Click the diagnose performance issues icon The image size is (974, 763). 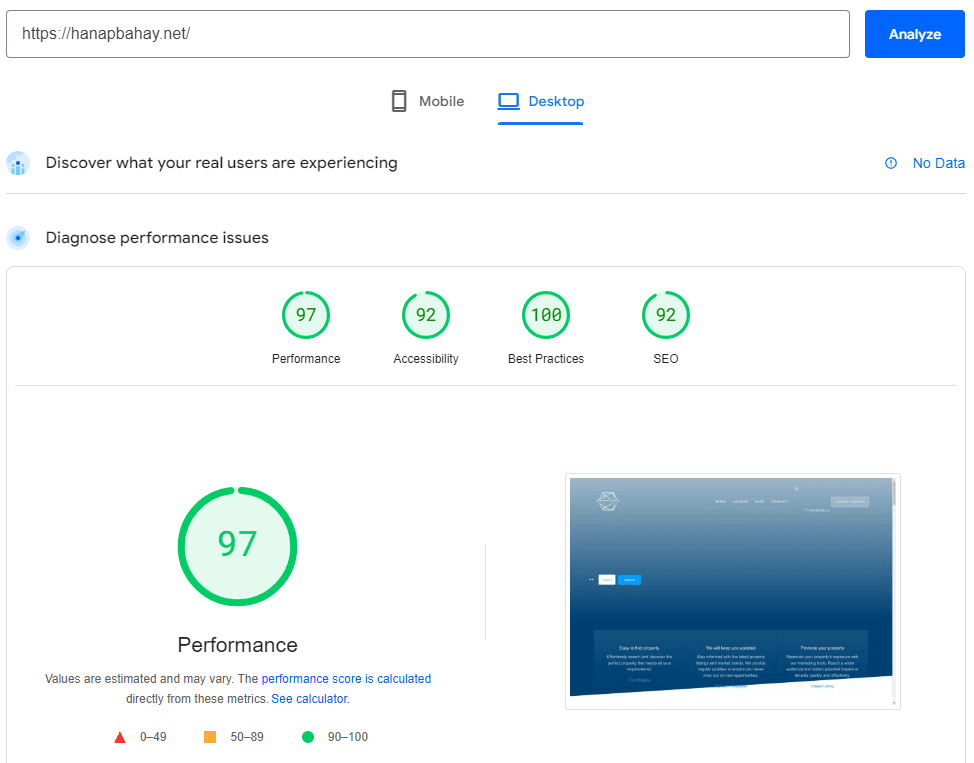[18, 238]
